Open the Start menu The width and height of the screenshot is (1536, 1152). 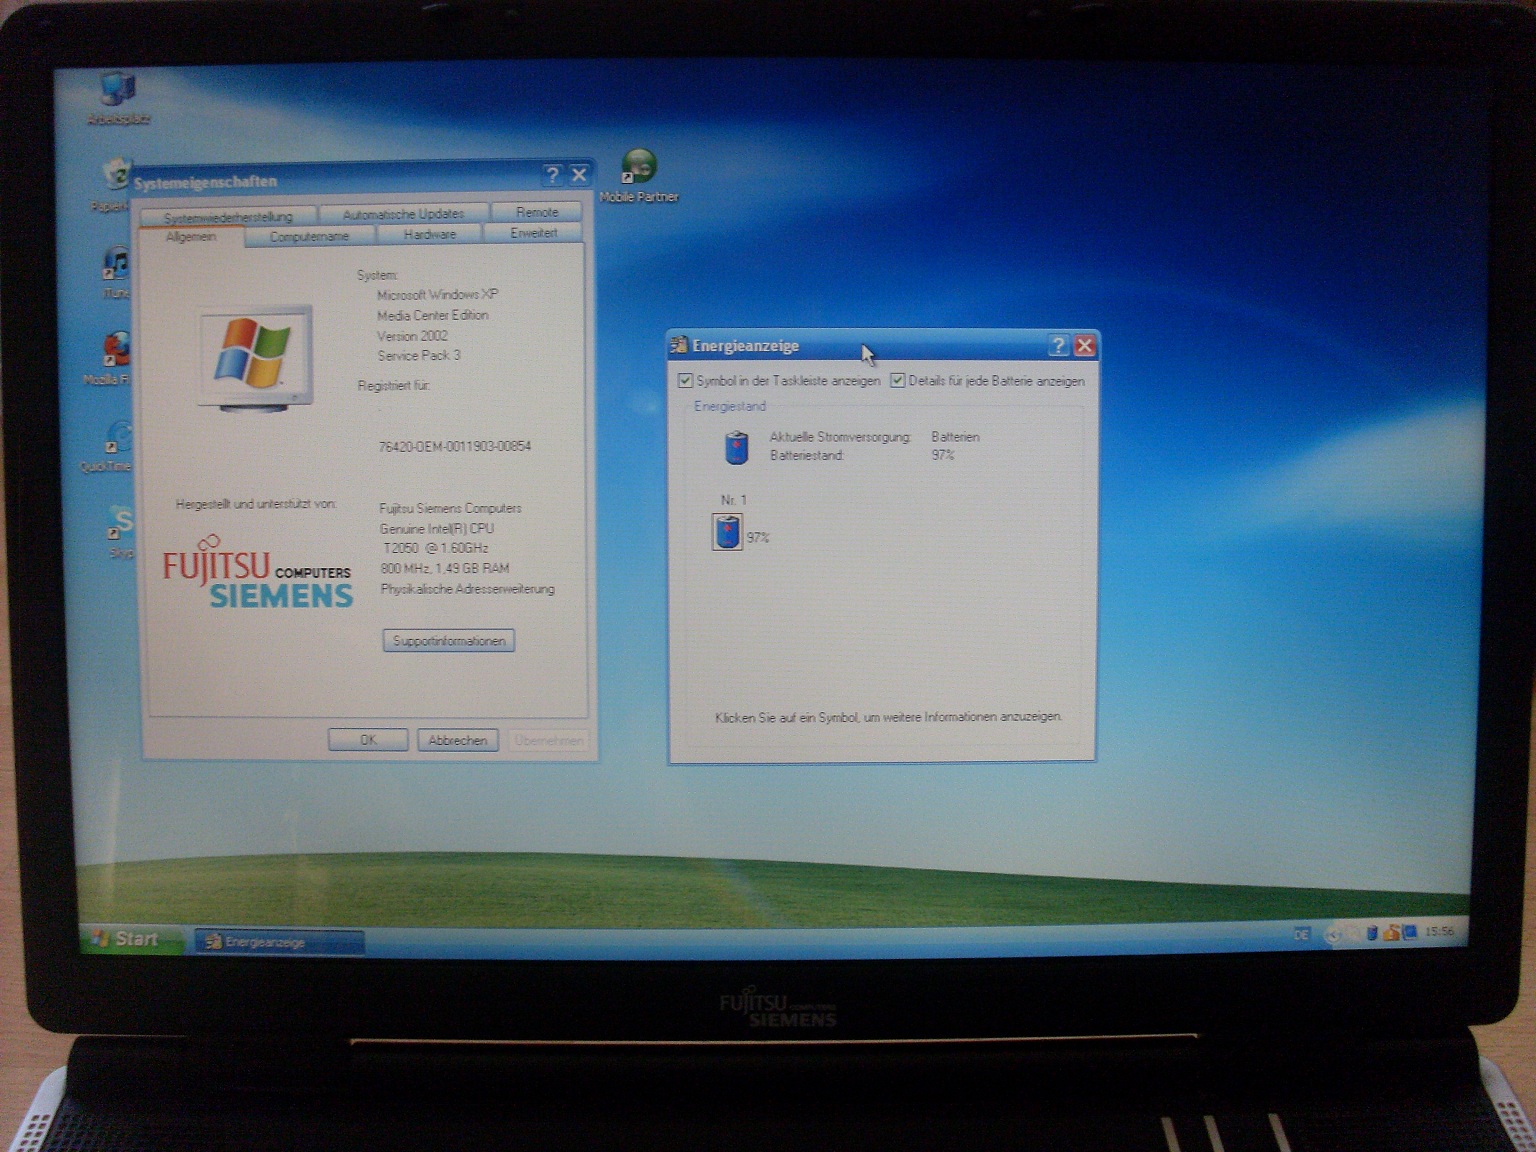click(130, 938)
